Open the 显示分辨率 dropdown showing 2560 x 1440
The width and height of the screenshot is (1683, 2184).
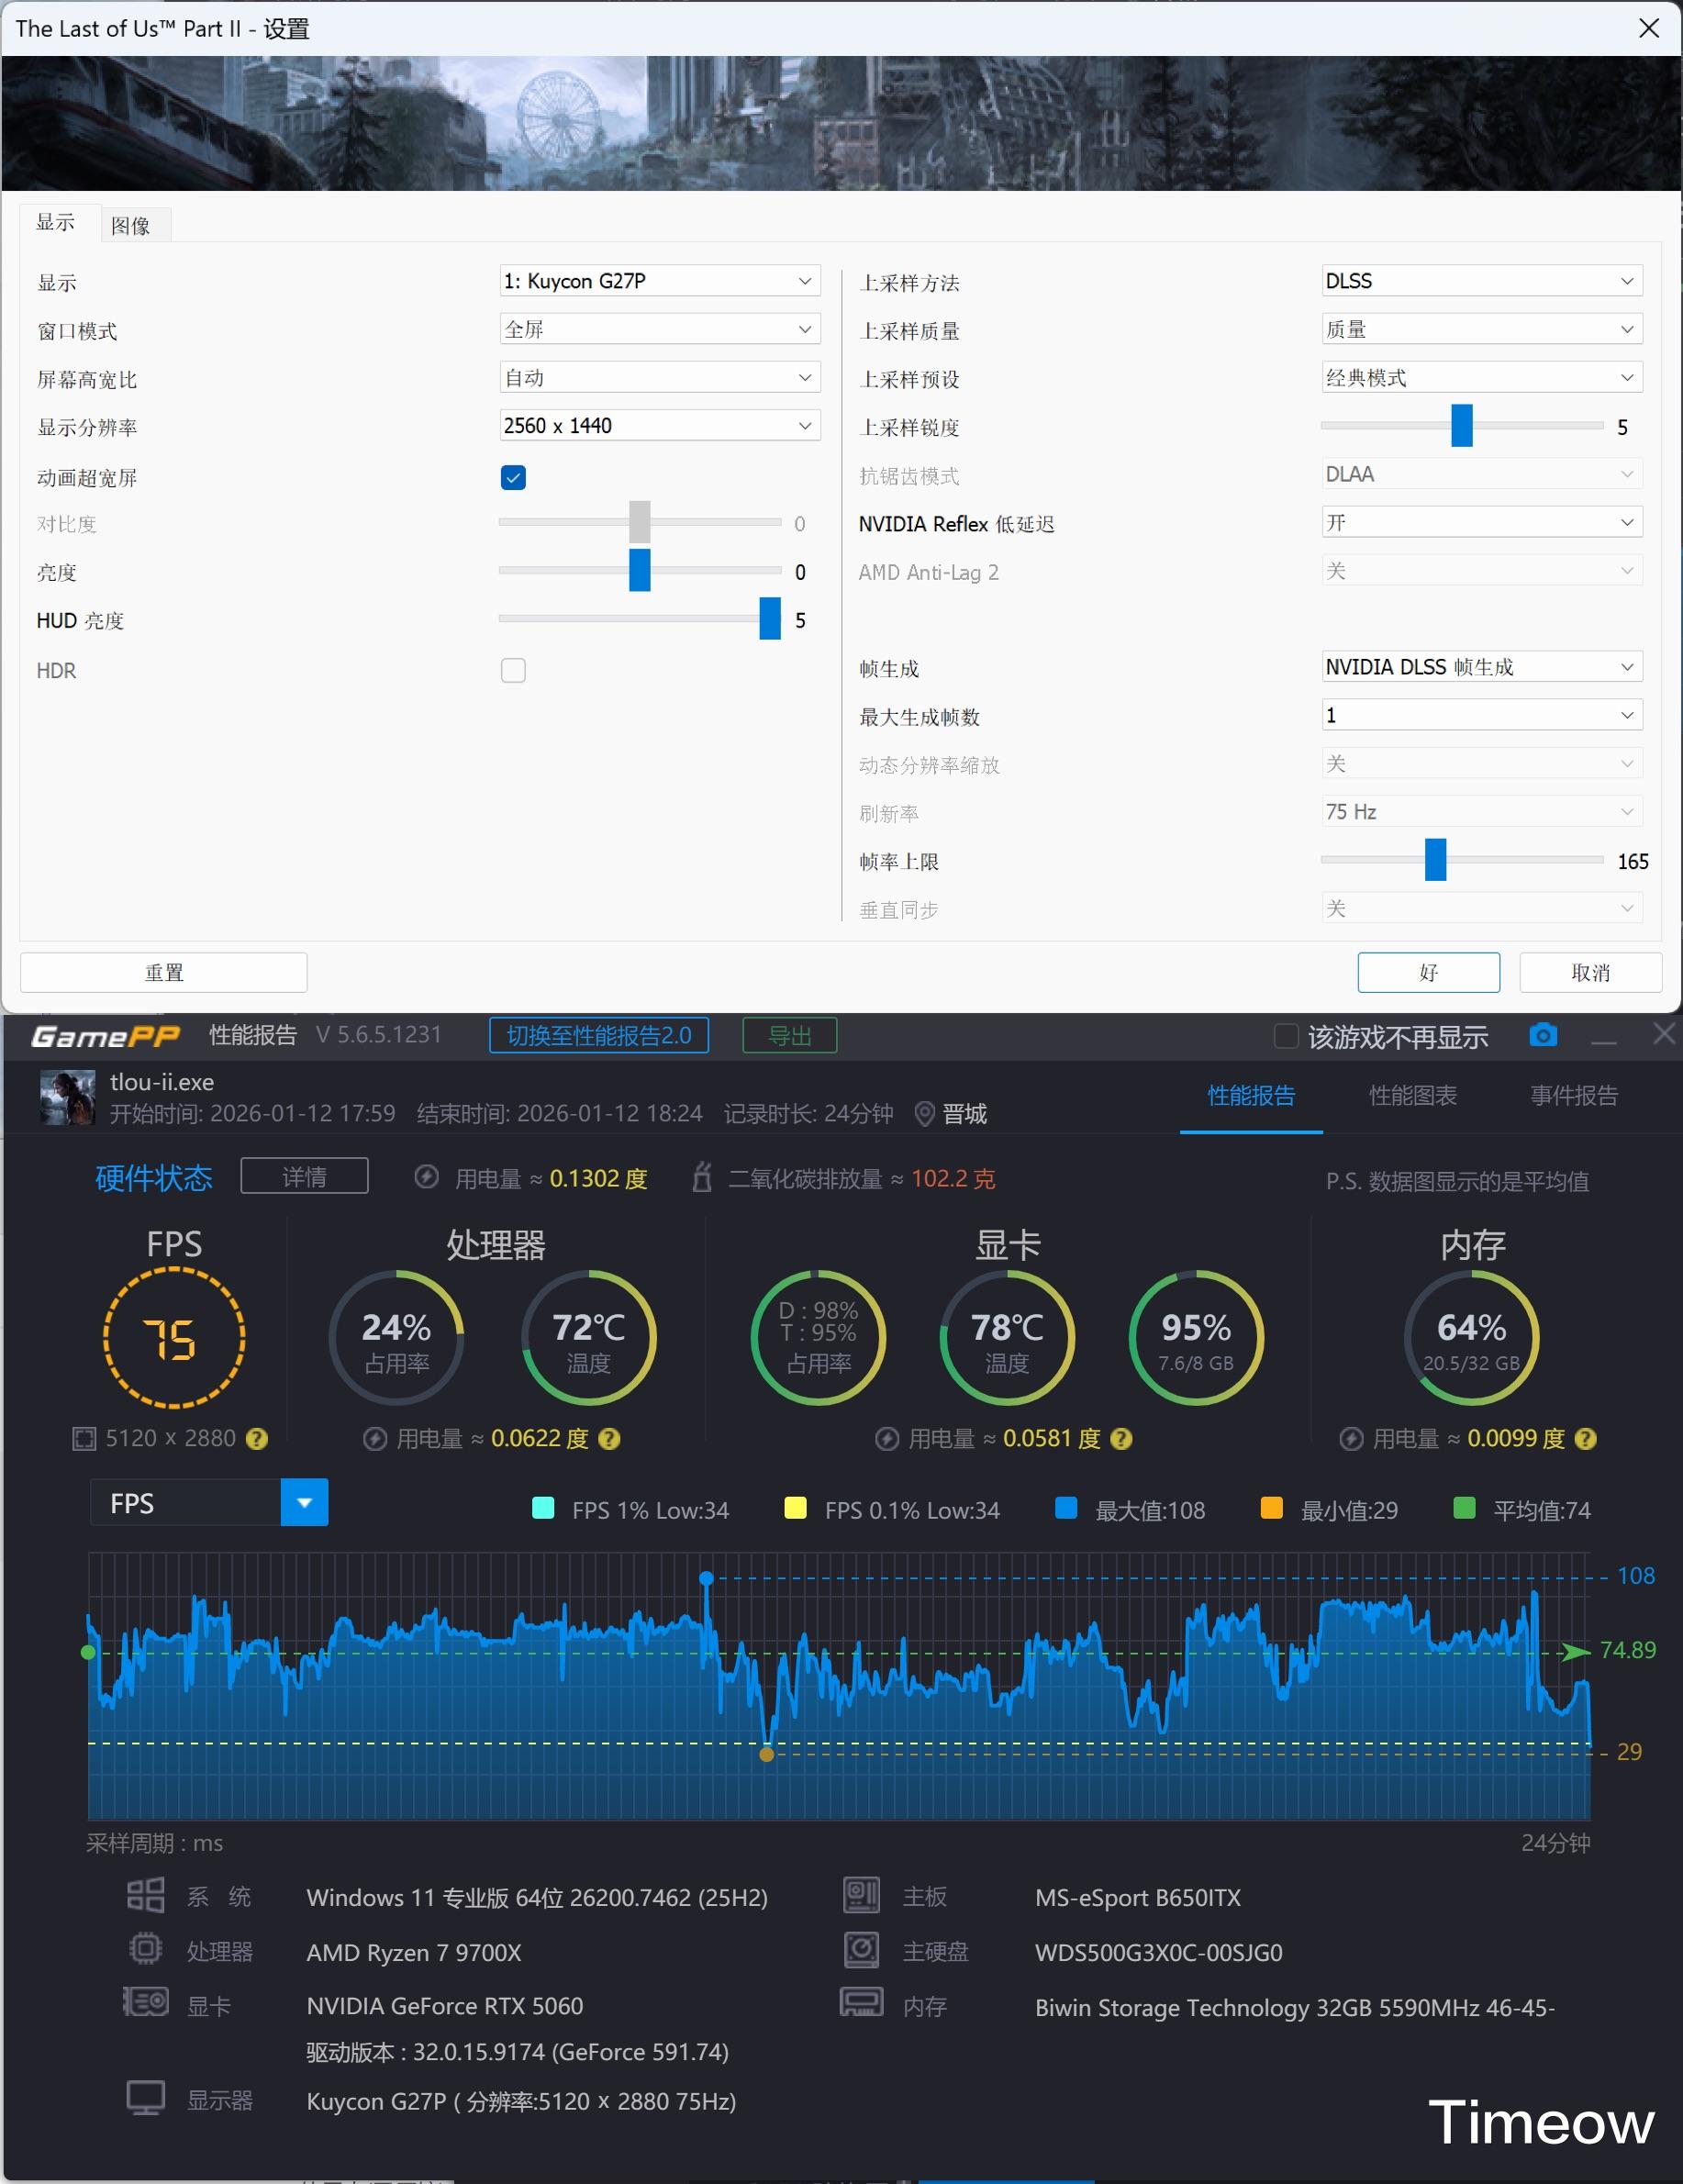[x=660, y=425]
